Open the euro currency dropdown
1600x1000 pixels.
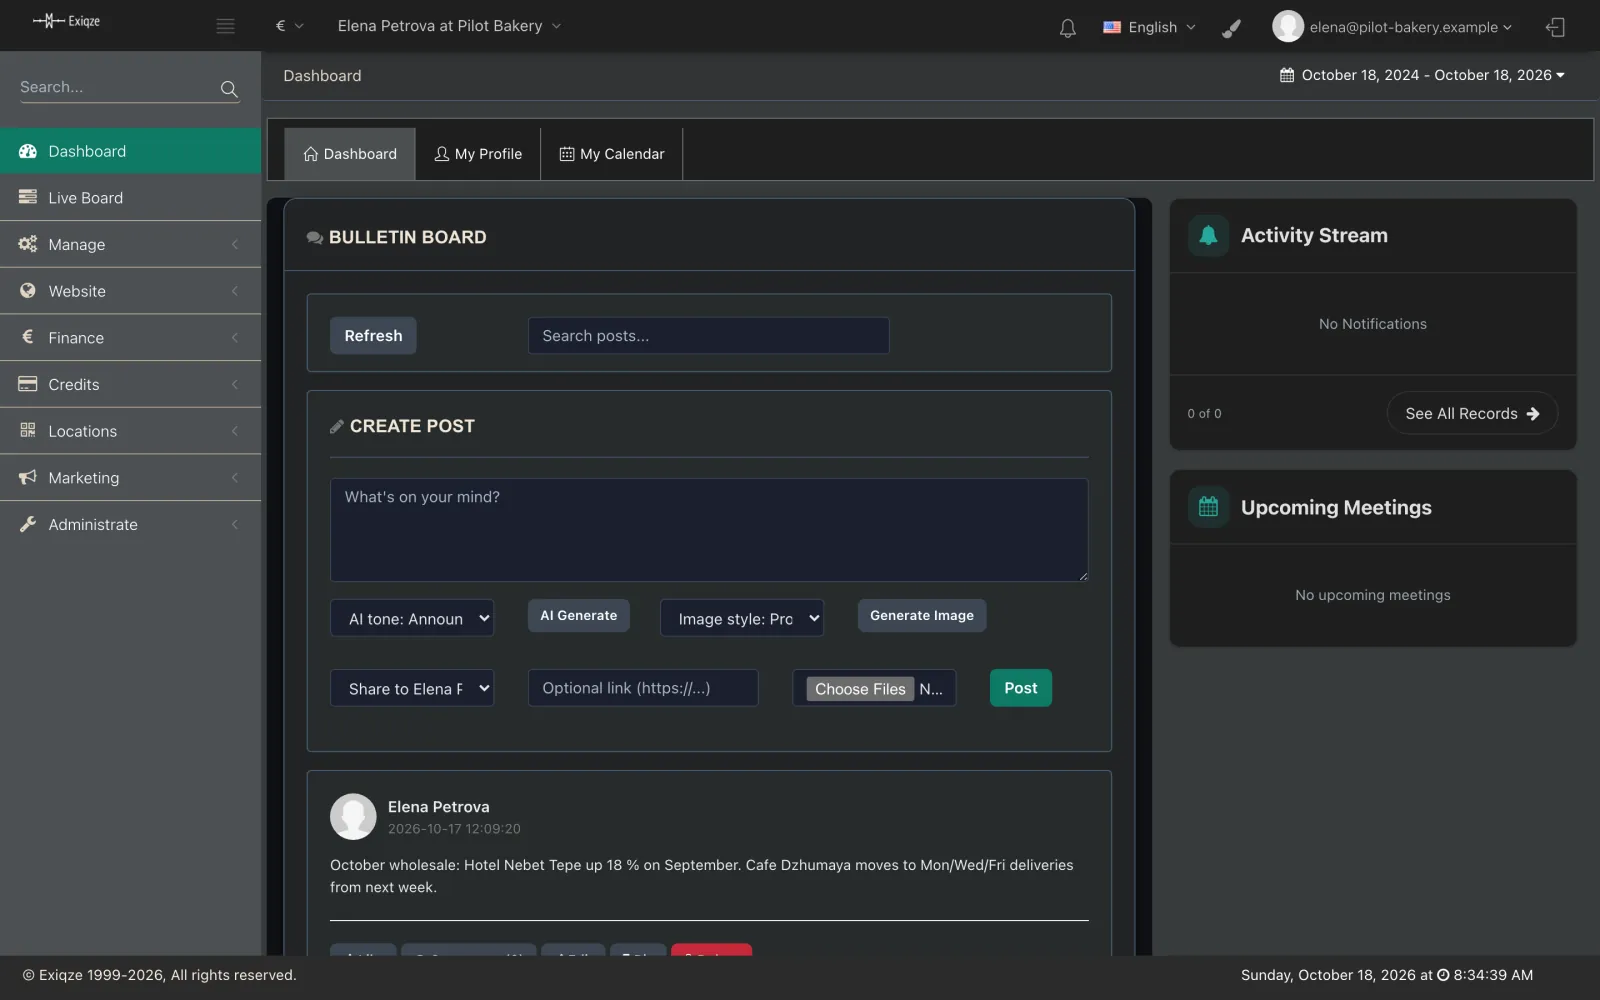(289, 26)
